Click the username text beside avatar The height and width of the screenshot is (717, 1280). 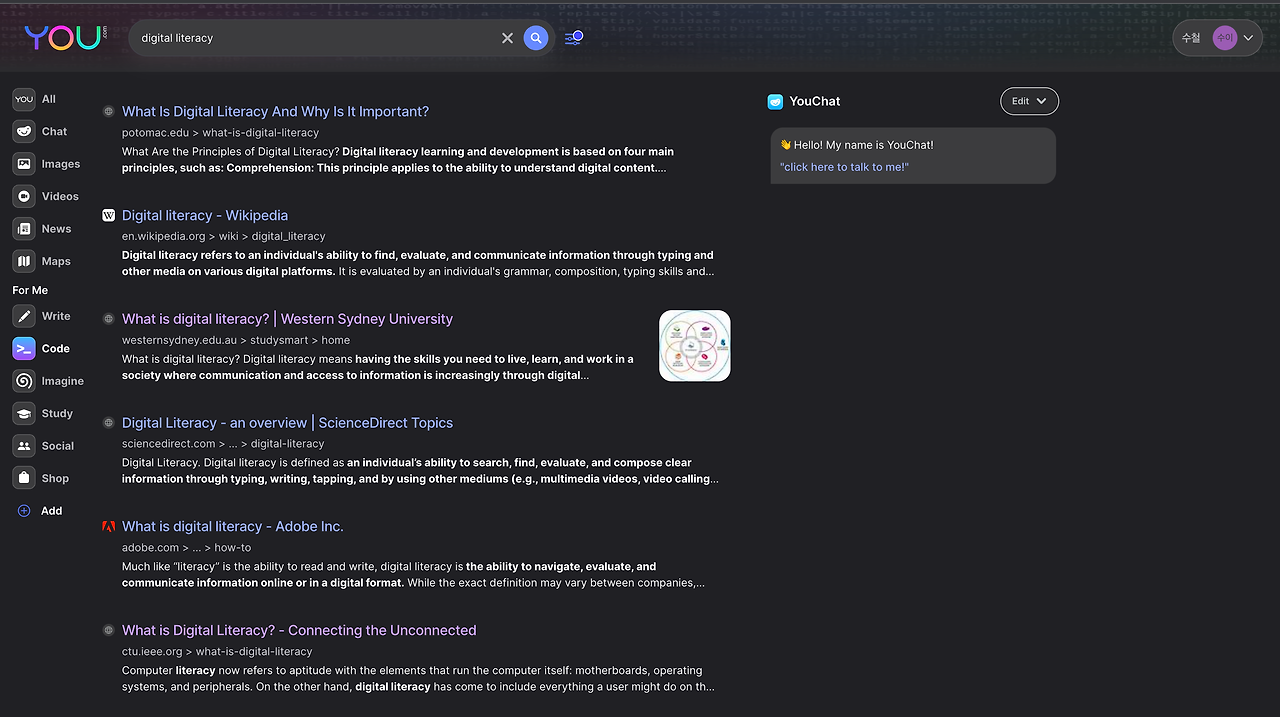[x=1191, y=38]
